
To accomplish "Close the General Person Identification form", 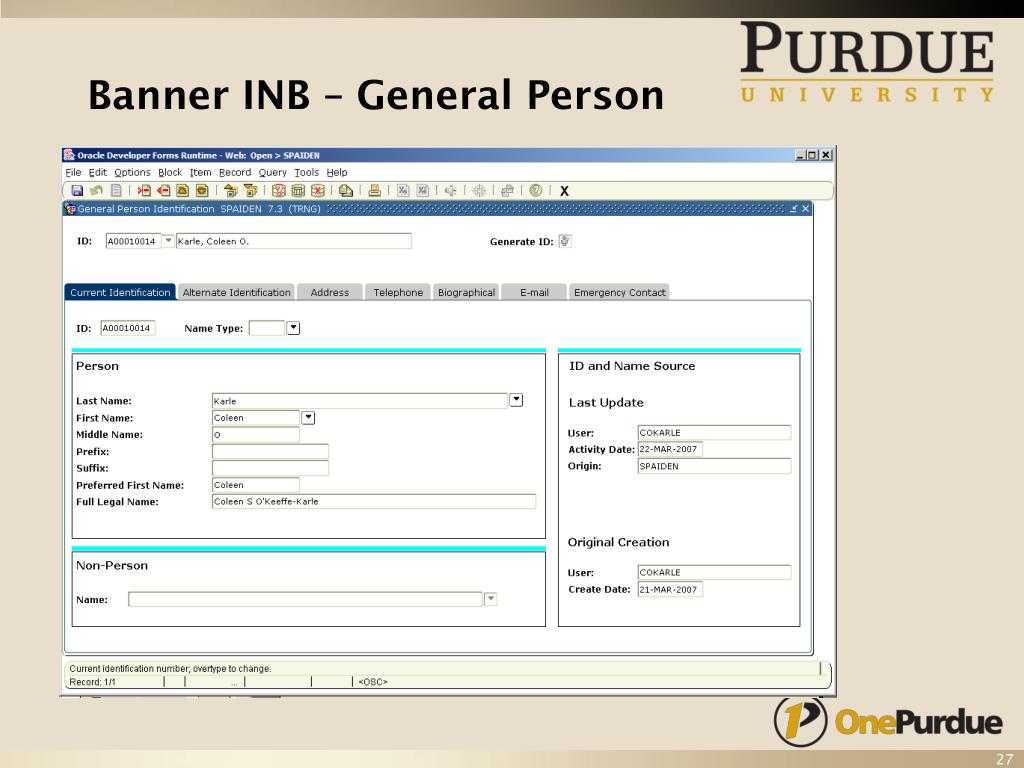I will (805, 208).
